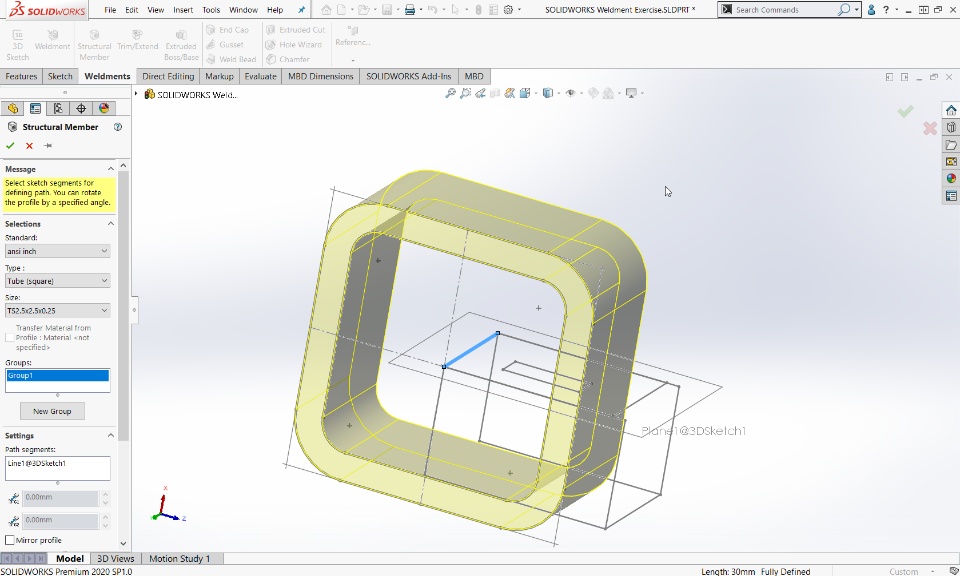Open the File menu

(110, 10)
